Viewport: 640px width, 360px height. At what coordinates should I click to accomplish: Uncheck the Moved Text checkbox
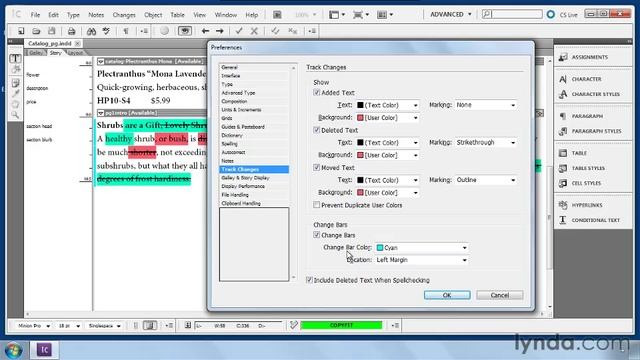tap(316, 167)
